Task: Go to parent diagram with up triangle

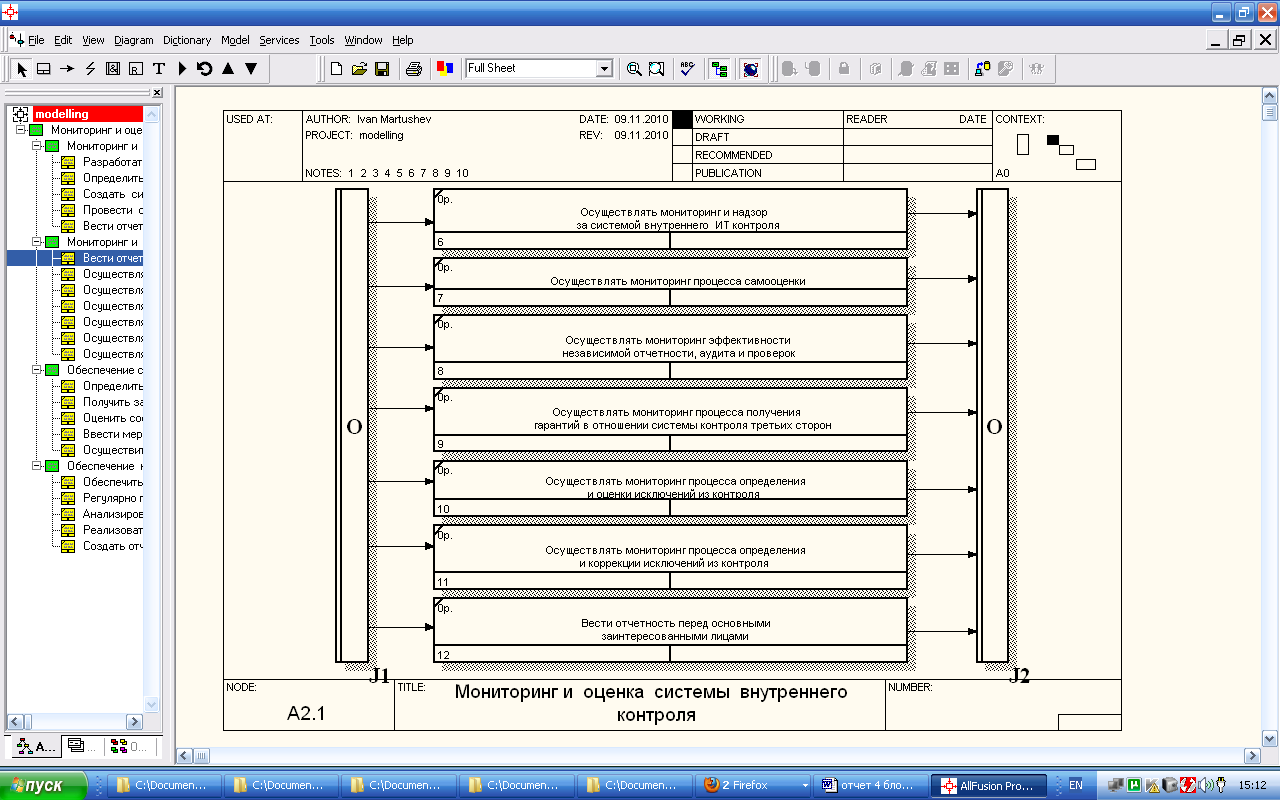Action: pos(228,69)
